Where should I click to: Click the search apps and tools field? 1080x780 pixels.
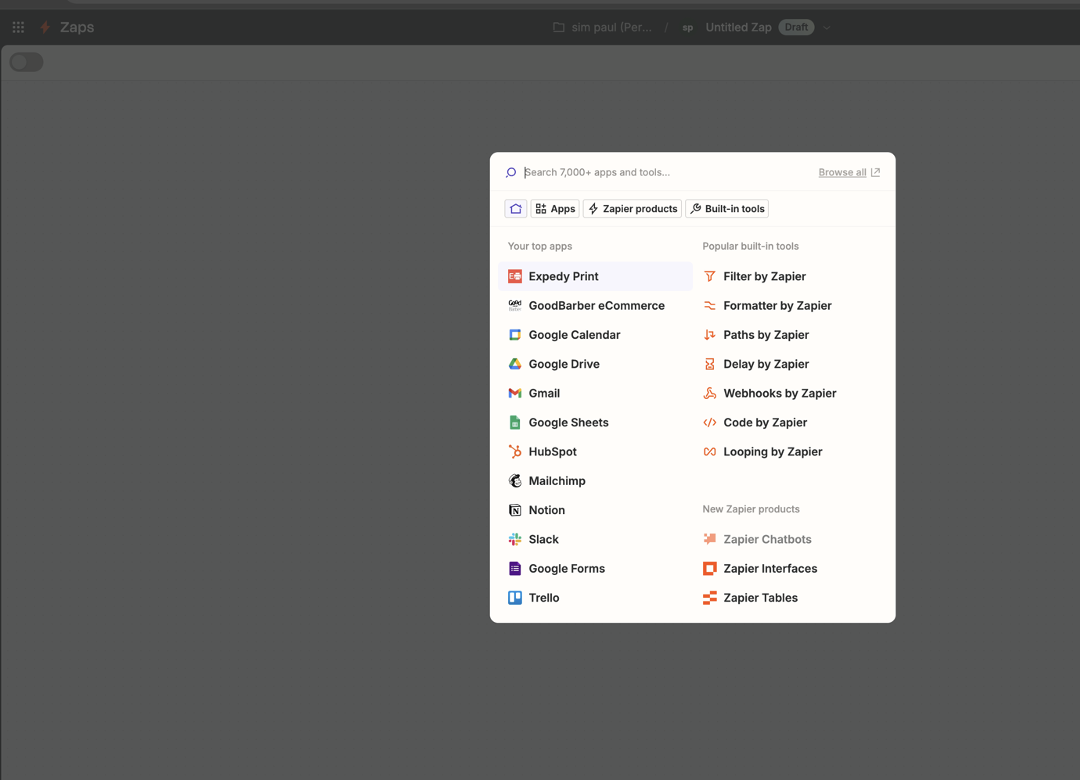tap(660, 172)
